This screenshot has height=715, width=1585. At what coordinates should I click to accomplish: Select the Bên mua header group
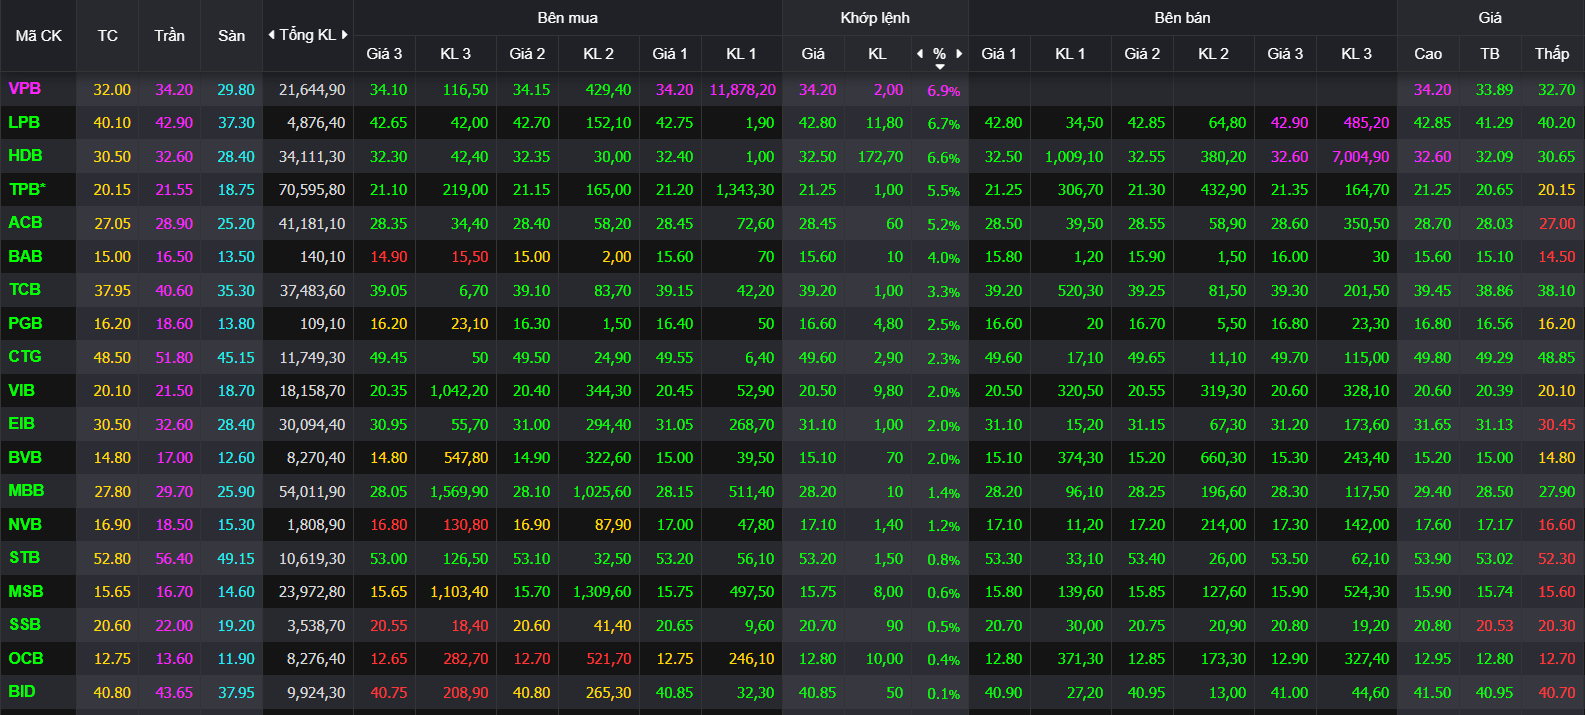568,18
